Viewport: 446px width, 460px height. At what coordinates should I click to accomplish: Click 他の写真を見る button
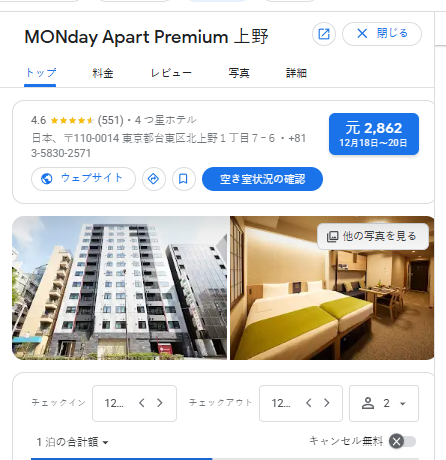(x=373, y=236)
